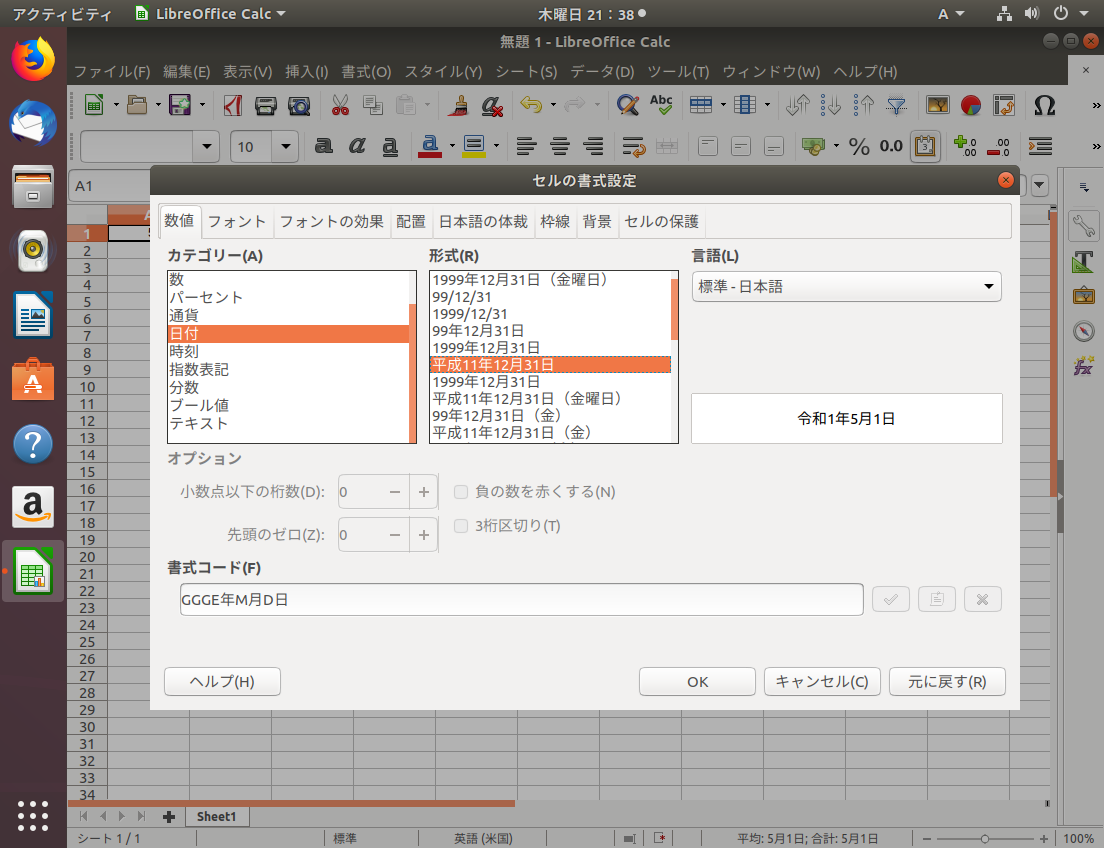Image resolution: width=1104 pixels, height=848 pixels.
Task: Click the キャンセル button
Action: tap(822, 682)
